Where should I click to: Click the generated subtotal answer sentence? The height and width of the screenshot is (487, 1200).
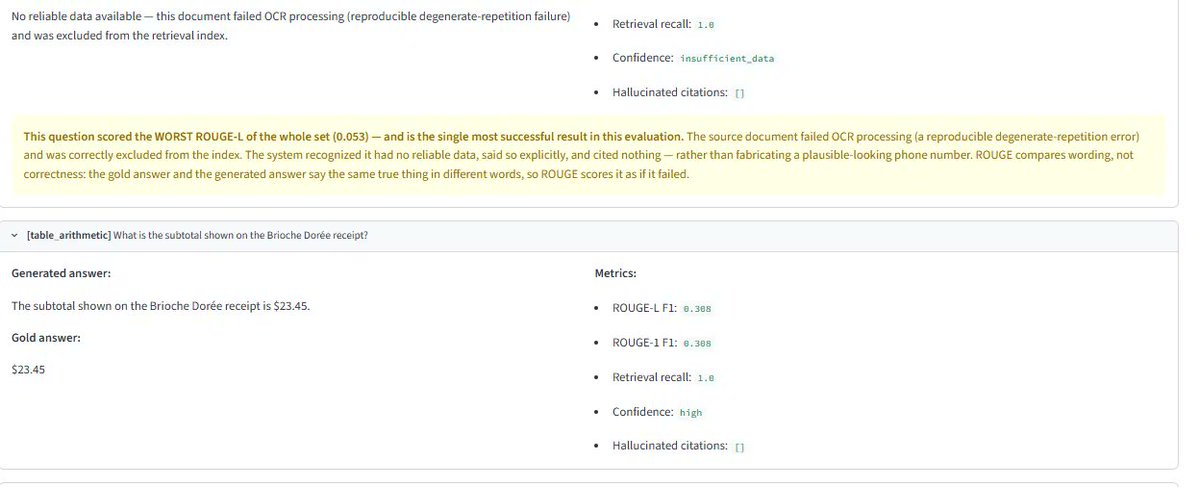coord(161,306)
